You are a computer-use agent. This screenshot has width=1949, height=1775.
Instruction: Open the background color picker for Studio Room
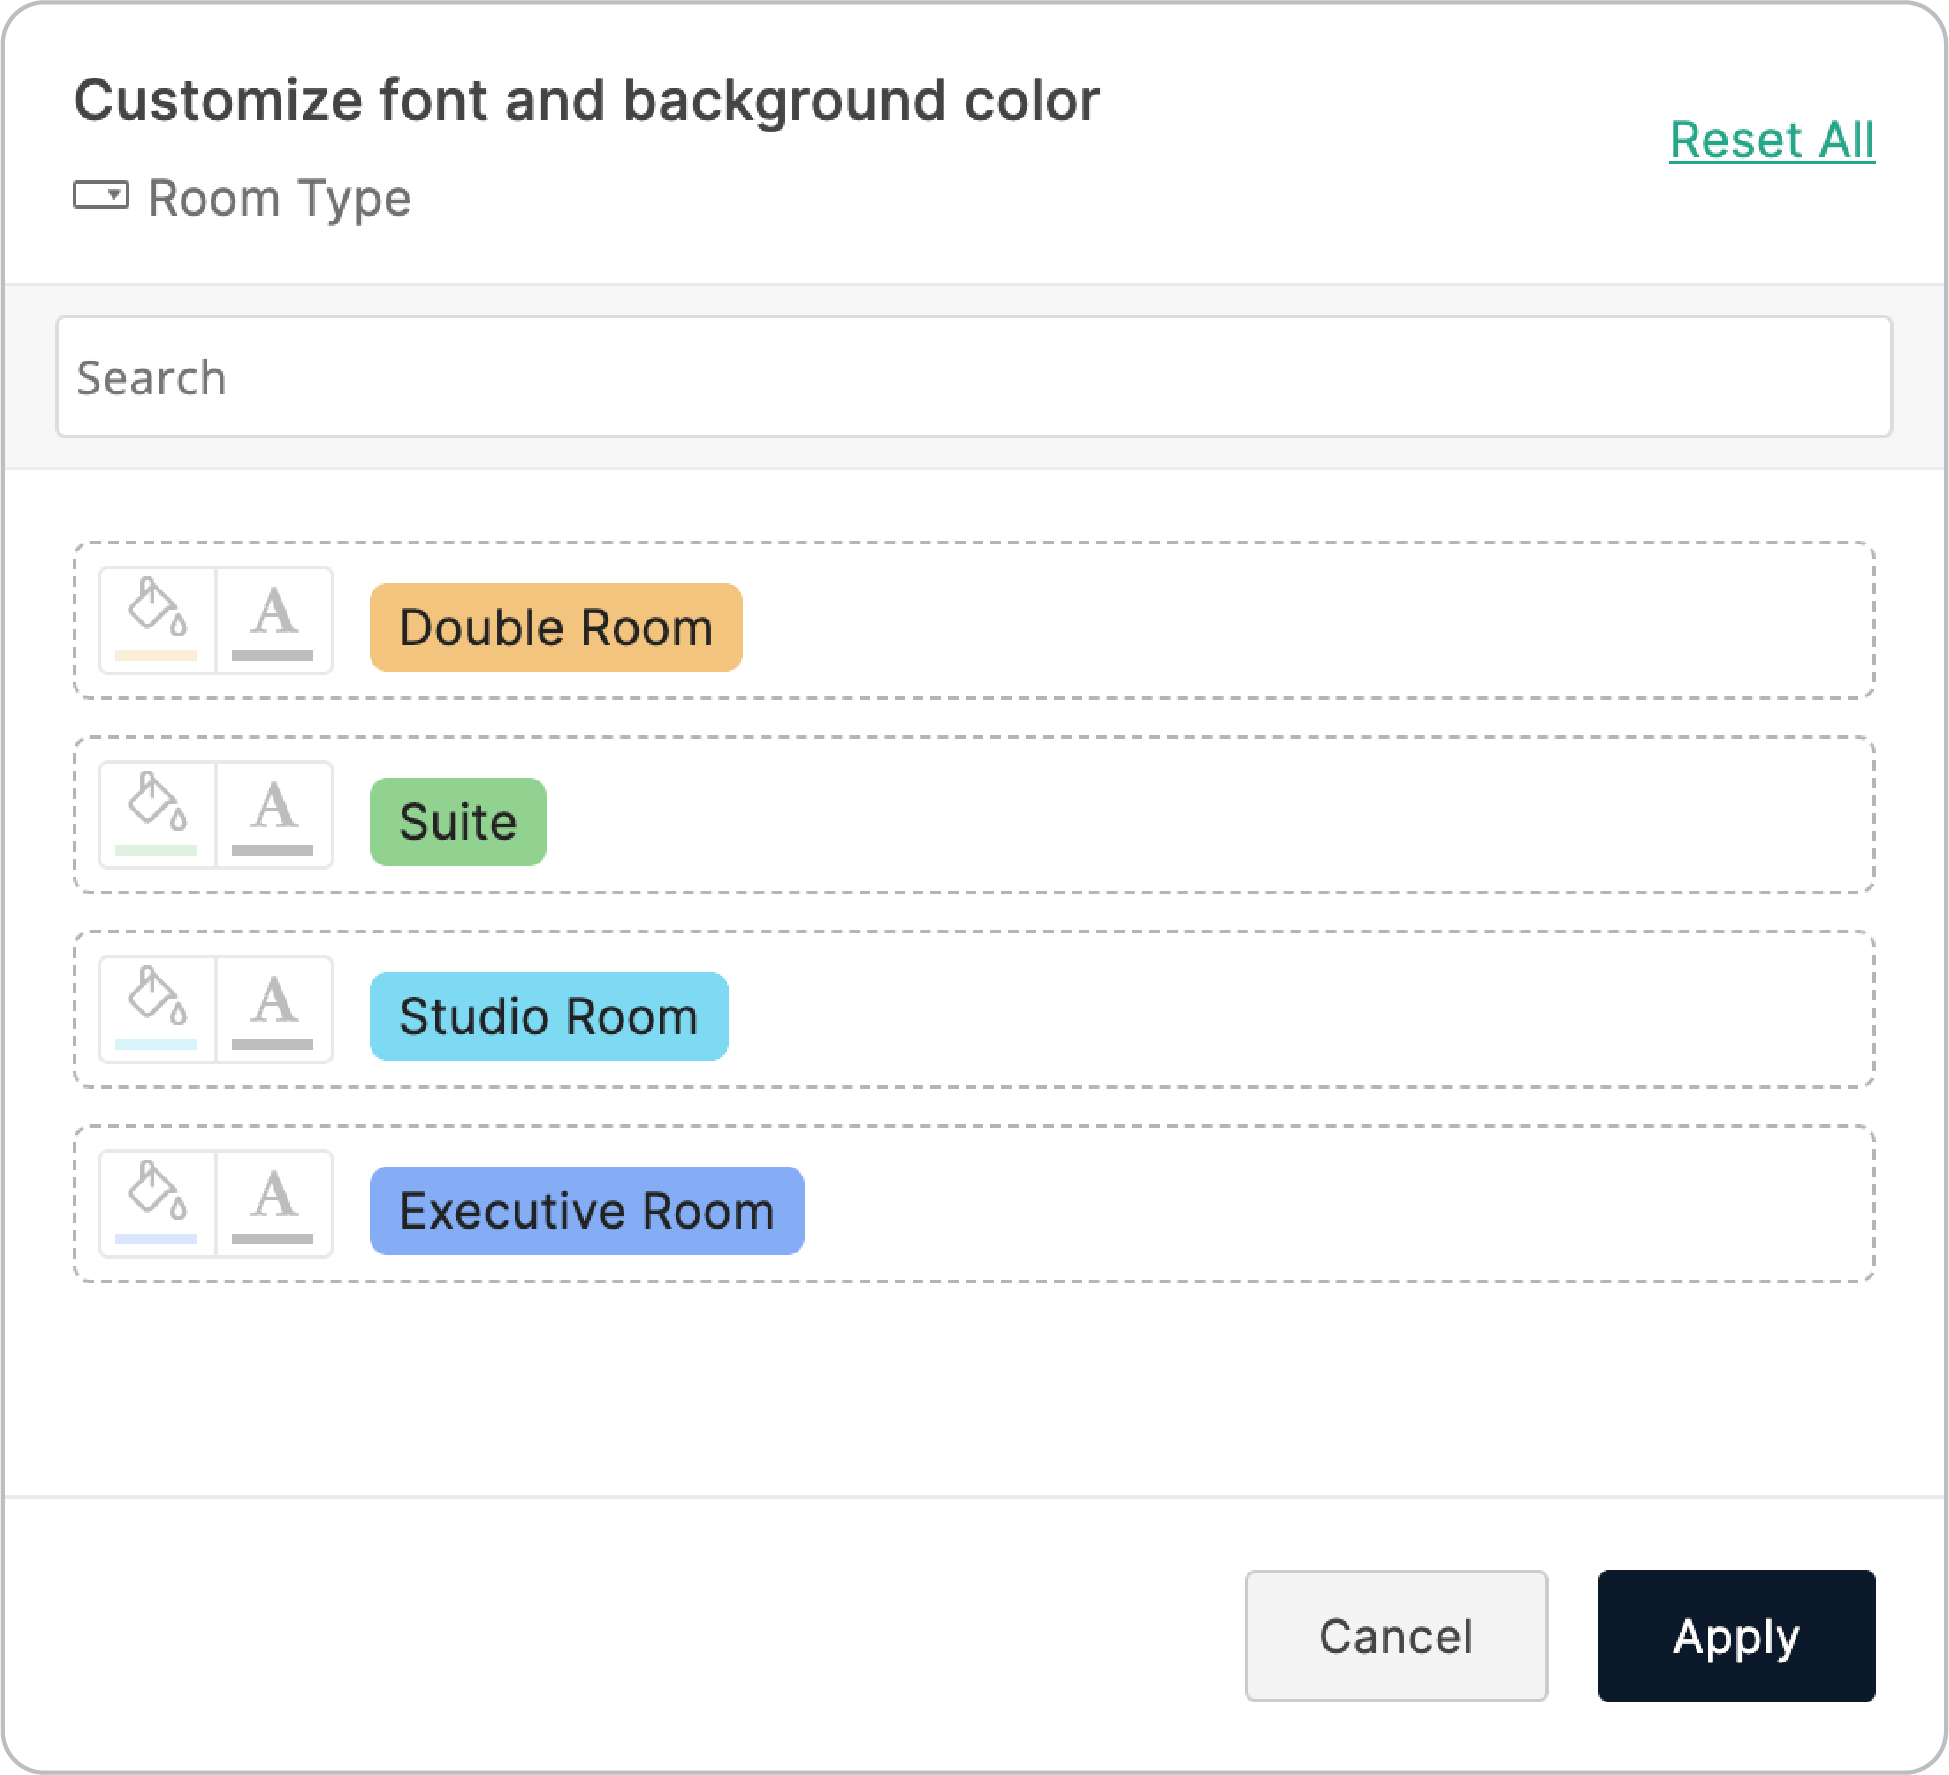(x=155, y=1009)
